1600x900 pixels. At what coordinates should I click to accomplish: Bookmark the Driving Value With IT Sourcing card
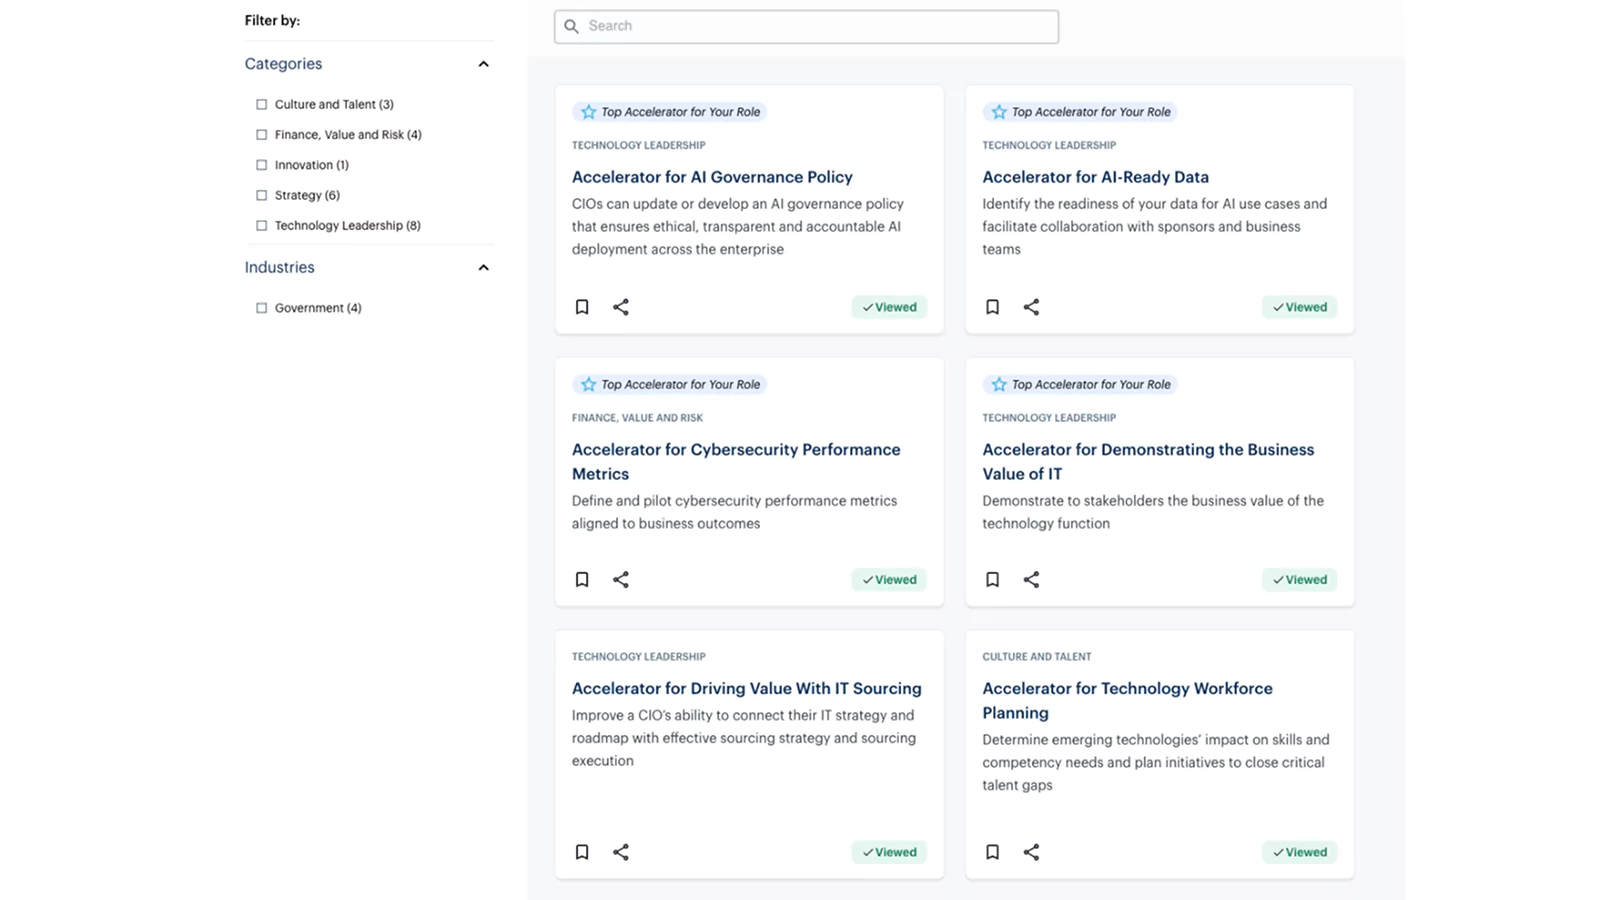tap(582, 852)
